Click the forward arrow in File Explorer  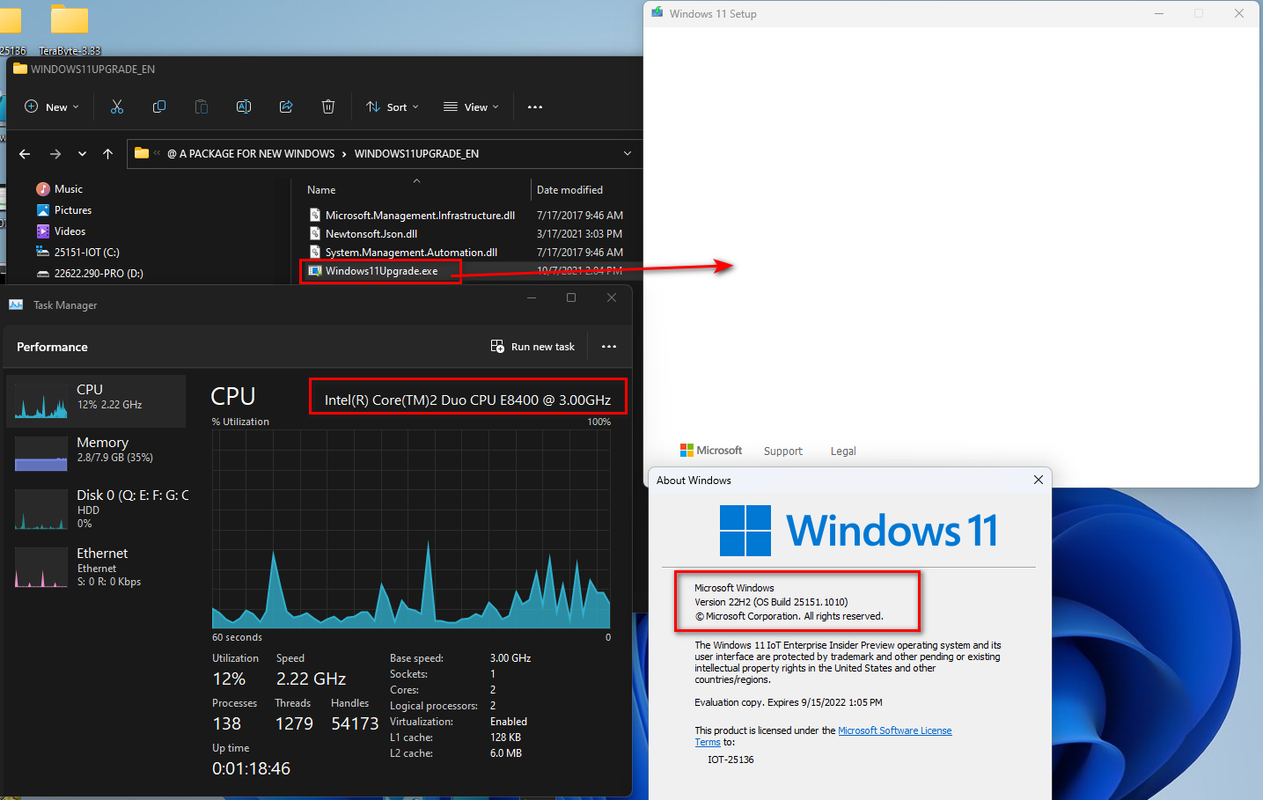coord(56,154)
